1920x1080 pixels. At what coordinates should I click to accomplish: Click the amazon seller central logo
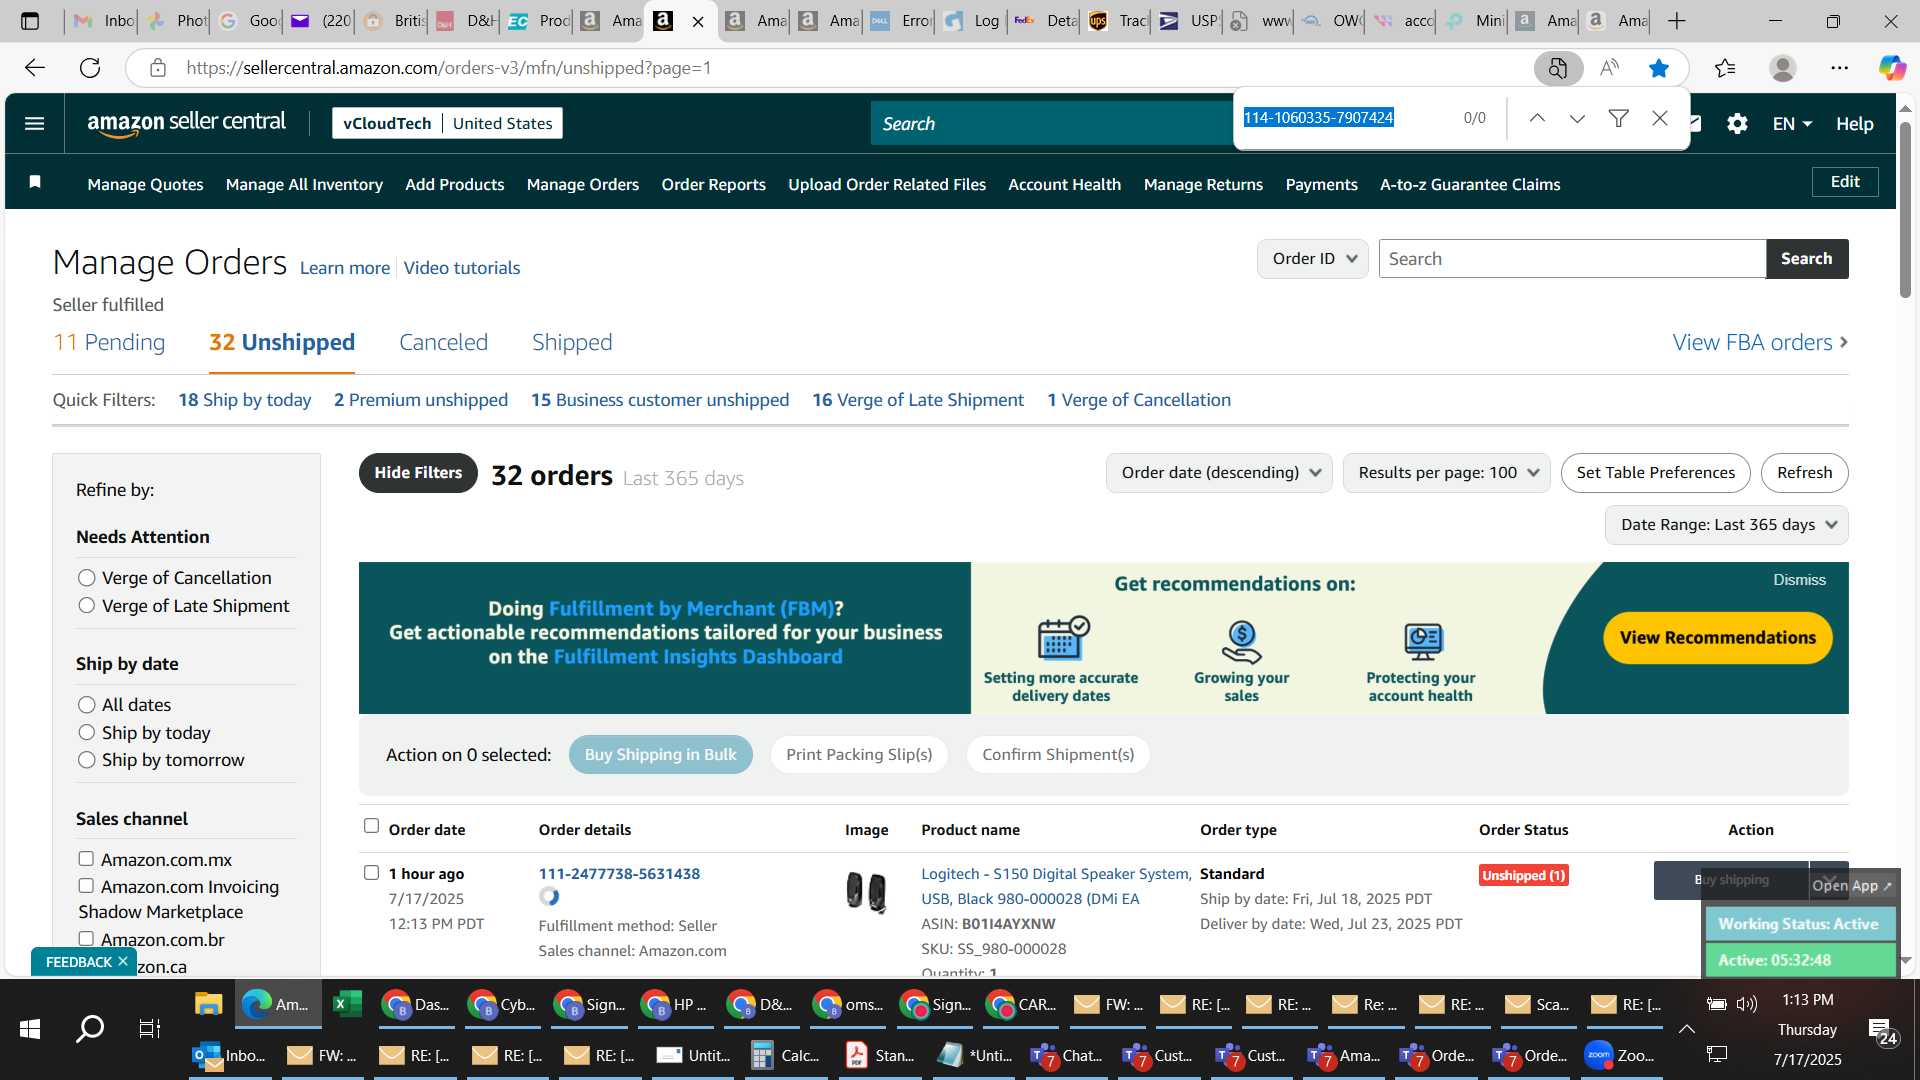pyautogui.click(x=186, y=123)
